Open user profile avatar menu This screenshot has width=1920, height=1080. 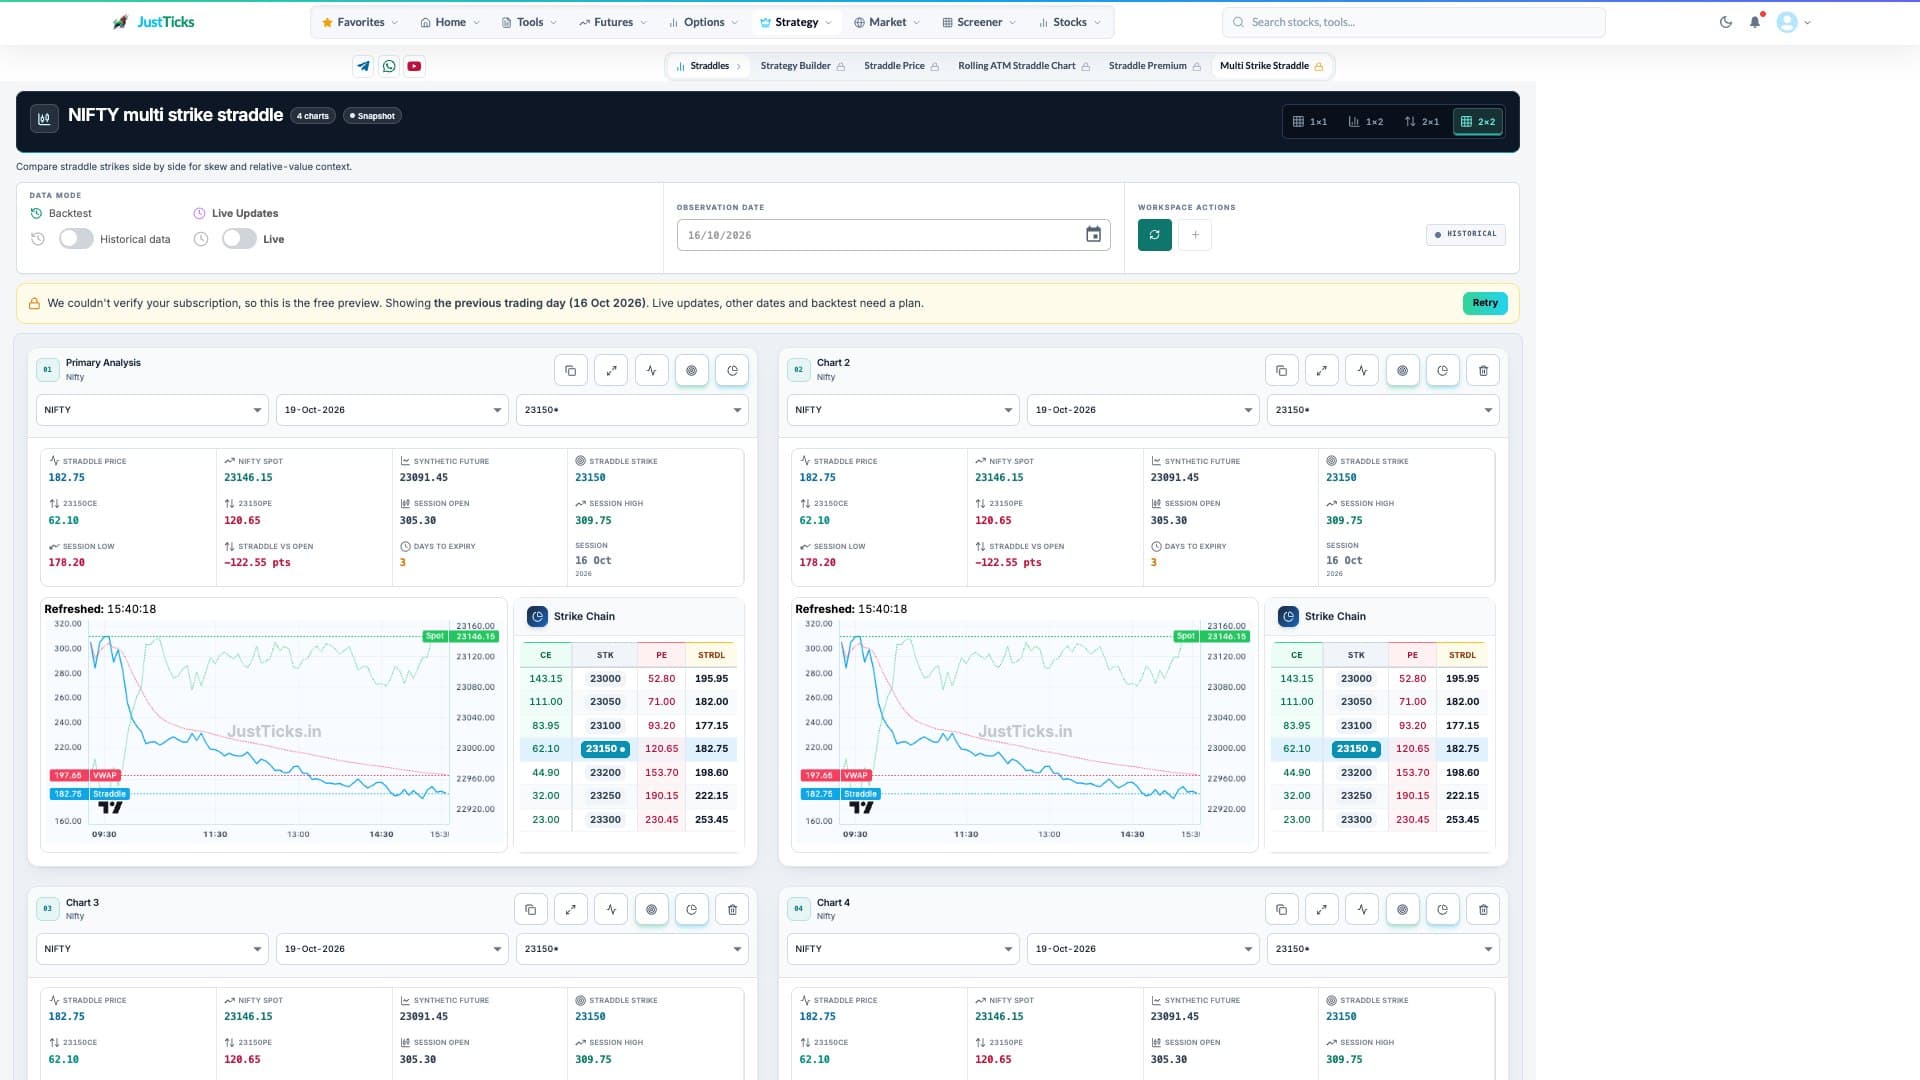[x=1793, y=22]
